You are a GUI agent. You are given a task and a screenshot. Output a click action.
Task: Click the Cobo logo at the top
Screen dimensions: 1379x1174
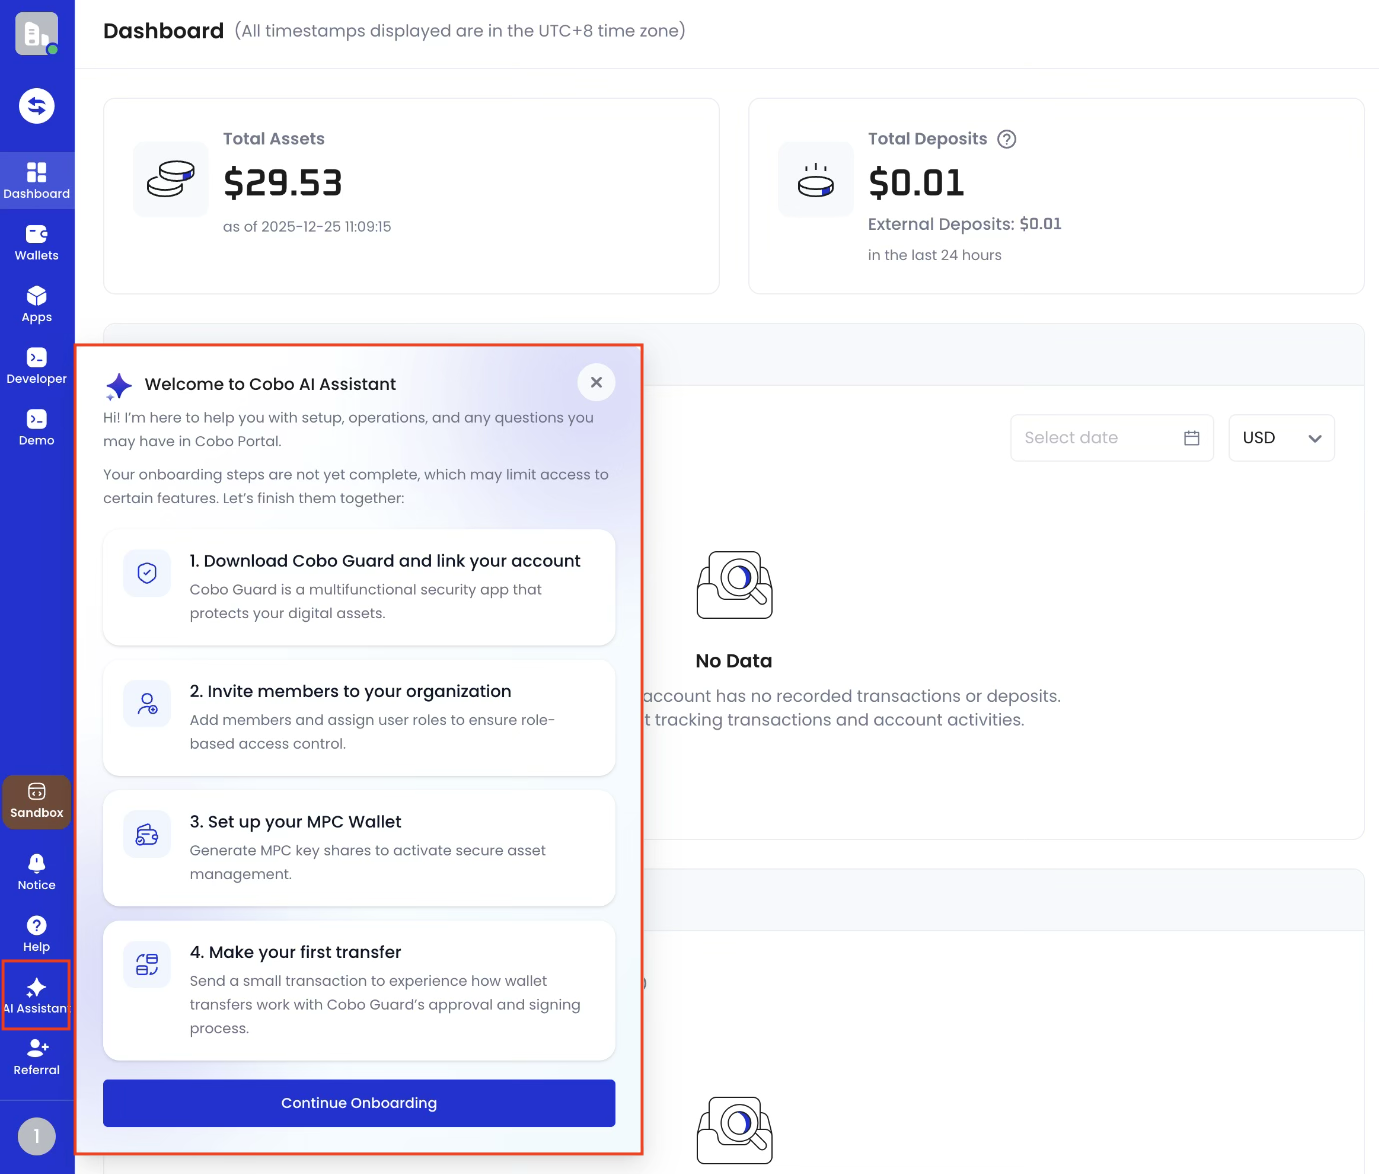point(37,33)
